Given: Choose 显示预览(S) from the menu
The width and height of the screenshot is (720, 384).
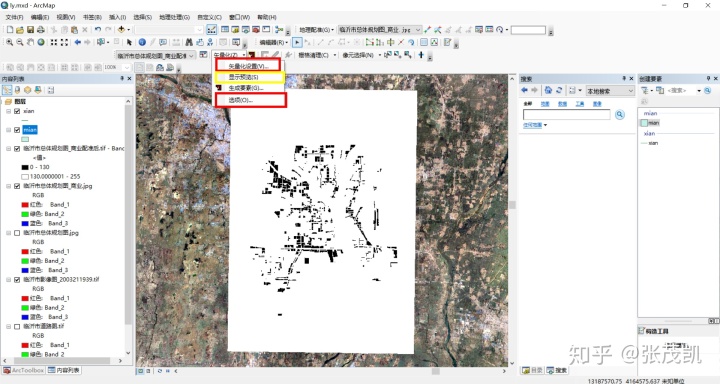Looking at the screenshot, I should 250,77.
